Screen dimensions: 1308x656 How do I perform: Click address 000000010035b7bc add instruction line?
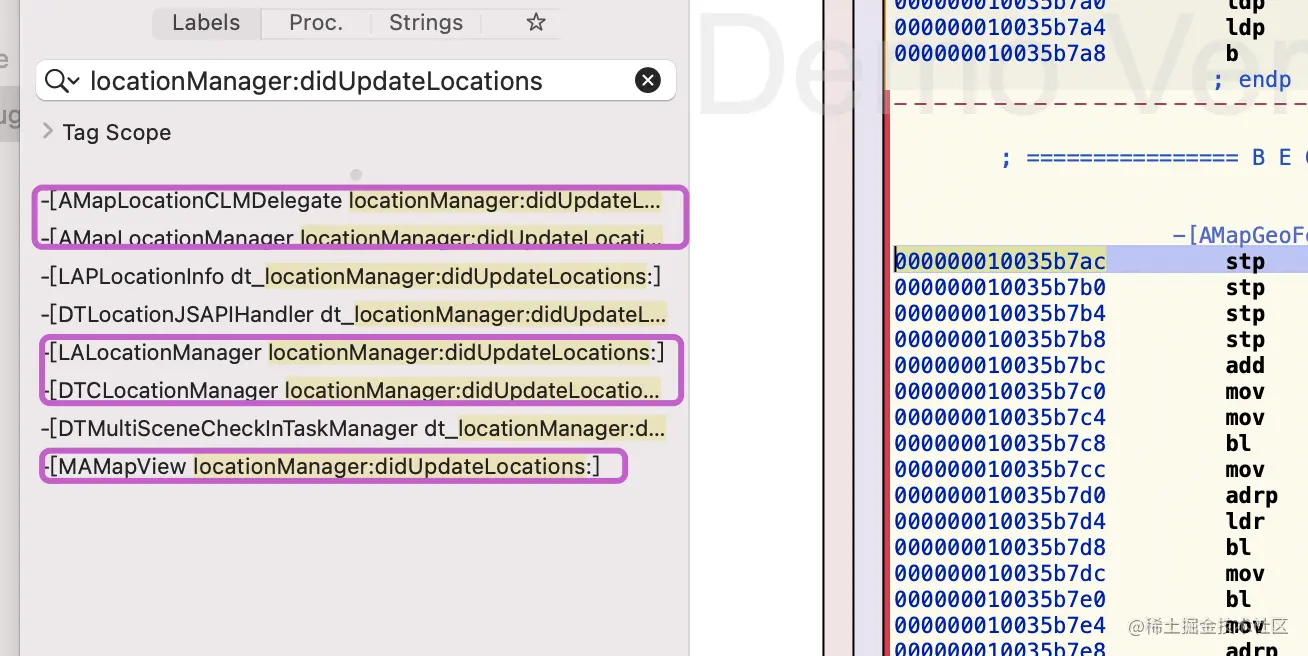pyautogui.click(x=1000, y=366)
